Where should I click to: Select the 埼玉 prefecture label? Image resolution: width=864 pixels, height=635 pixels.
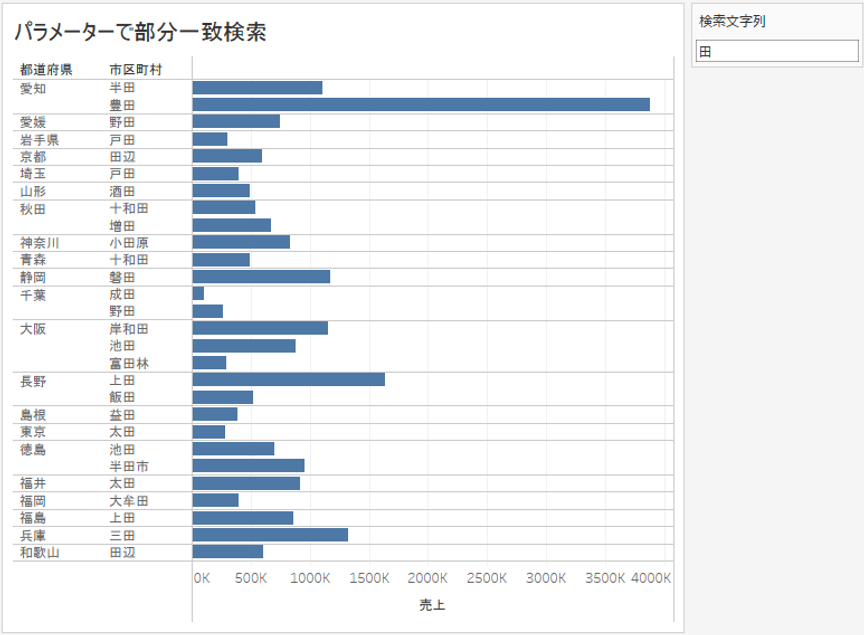pos(33,174)
